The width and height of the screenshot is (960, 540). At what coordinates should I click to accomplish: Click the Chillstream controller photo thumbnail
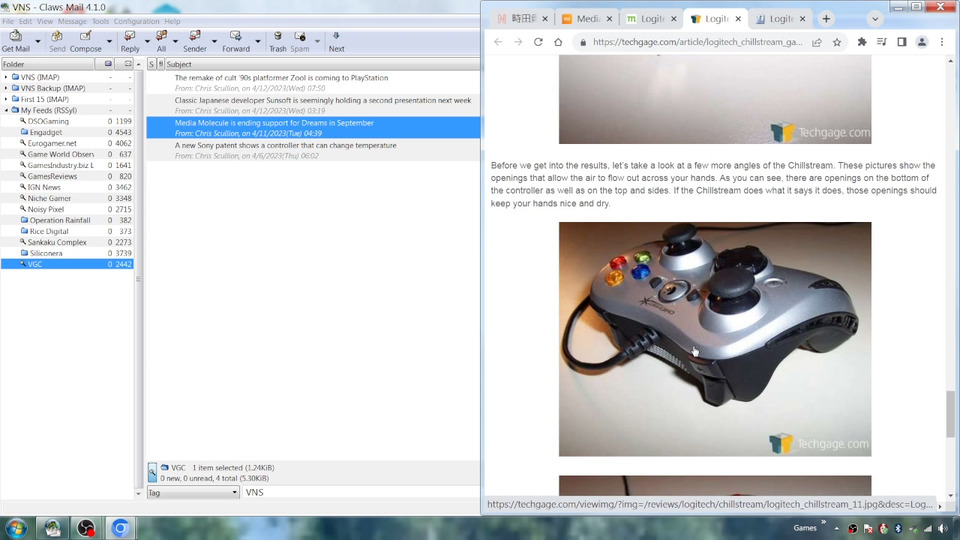coord(714,339)
